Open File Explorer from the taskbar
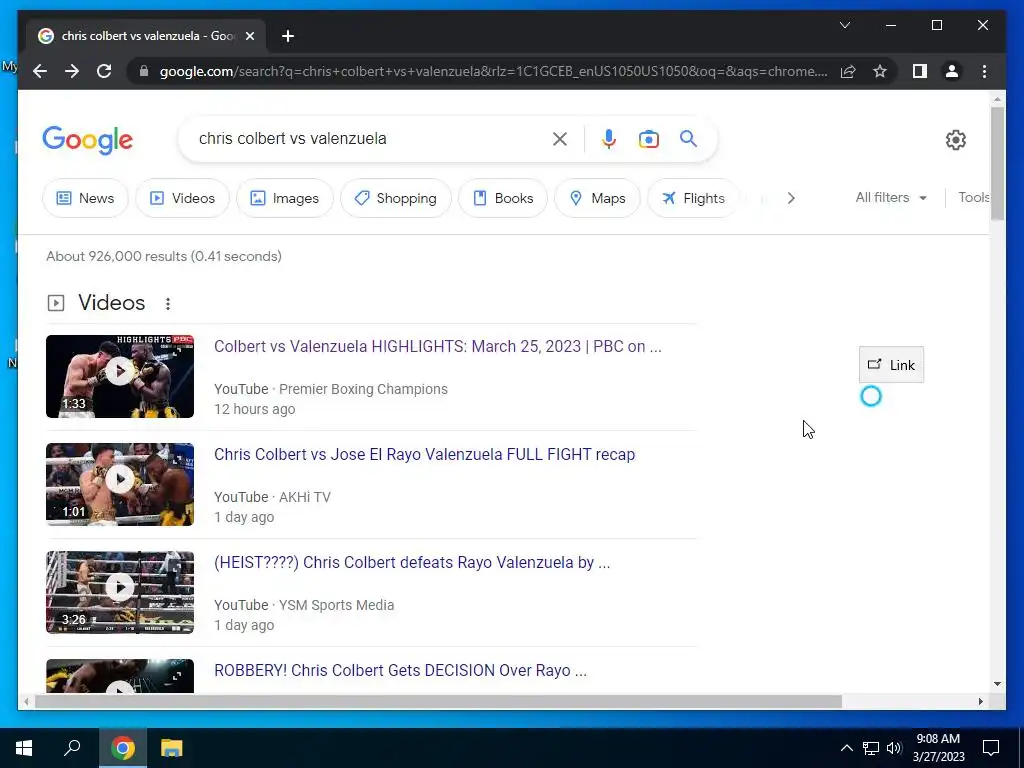Viewport: 1024px width, 768px height. tap(172, 748)
